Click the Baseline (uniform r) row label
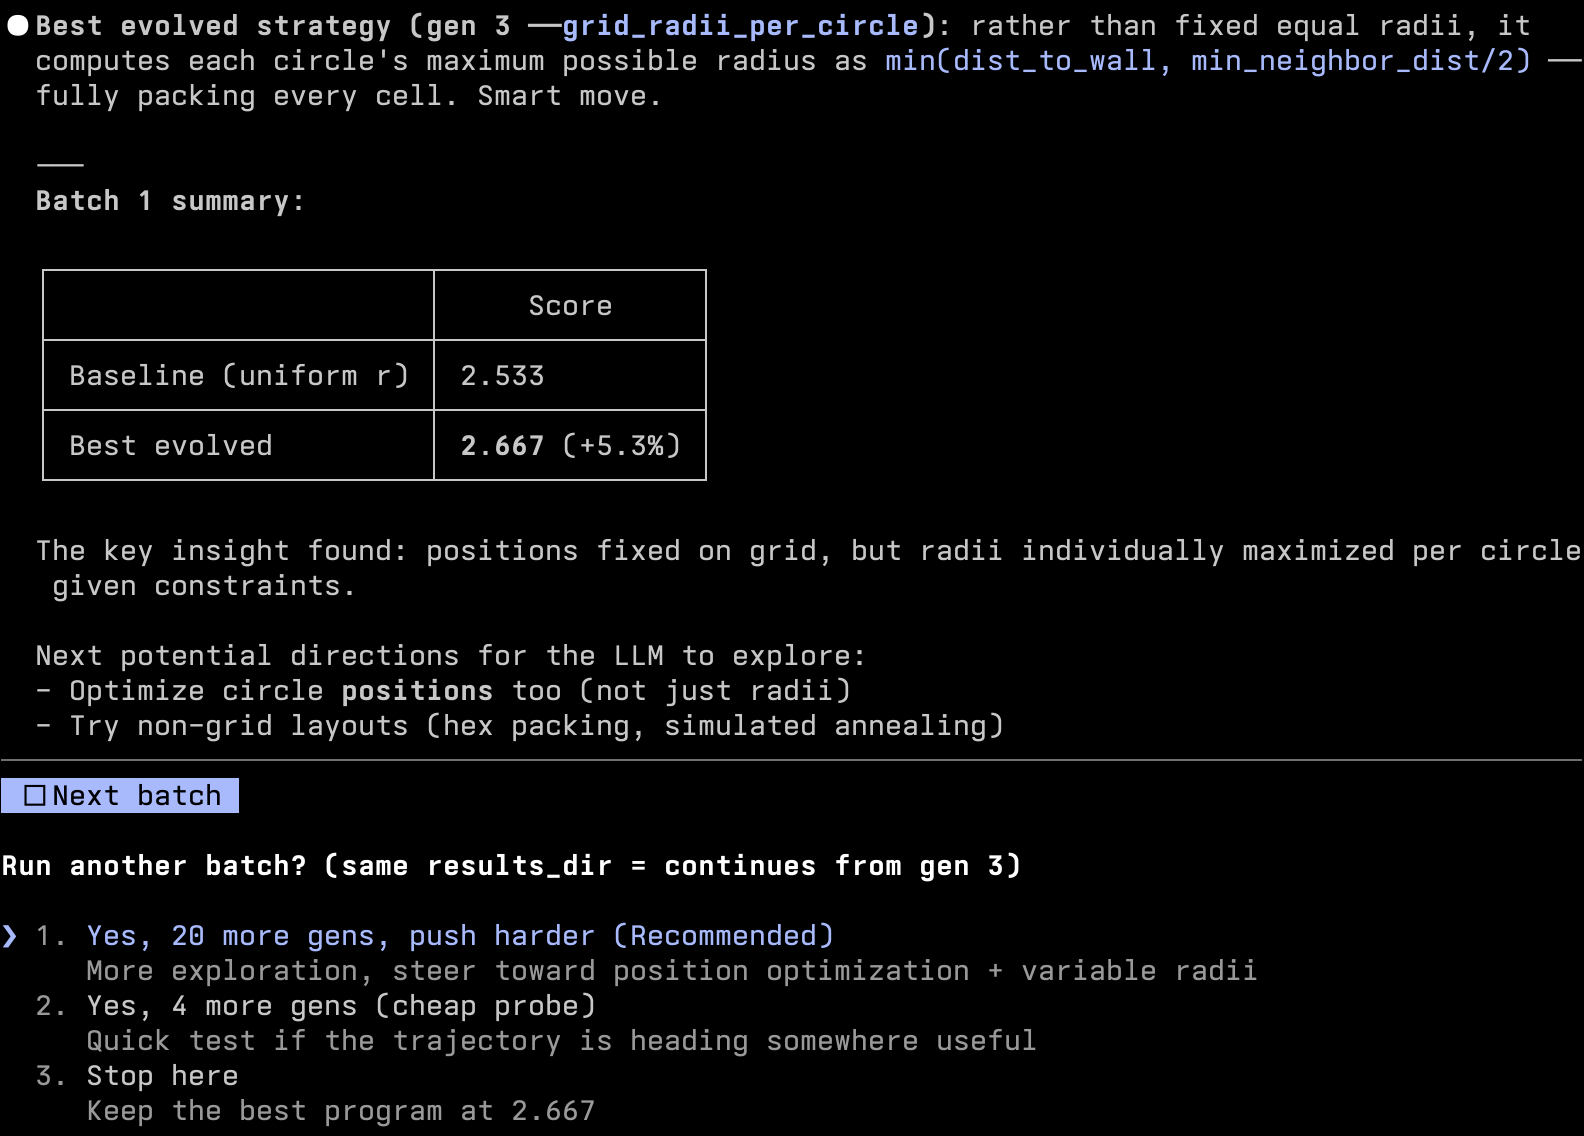This screenshot has height=1136, width=1584. (x=239, y=376)
